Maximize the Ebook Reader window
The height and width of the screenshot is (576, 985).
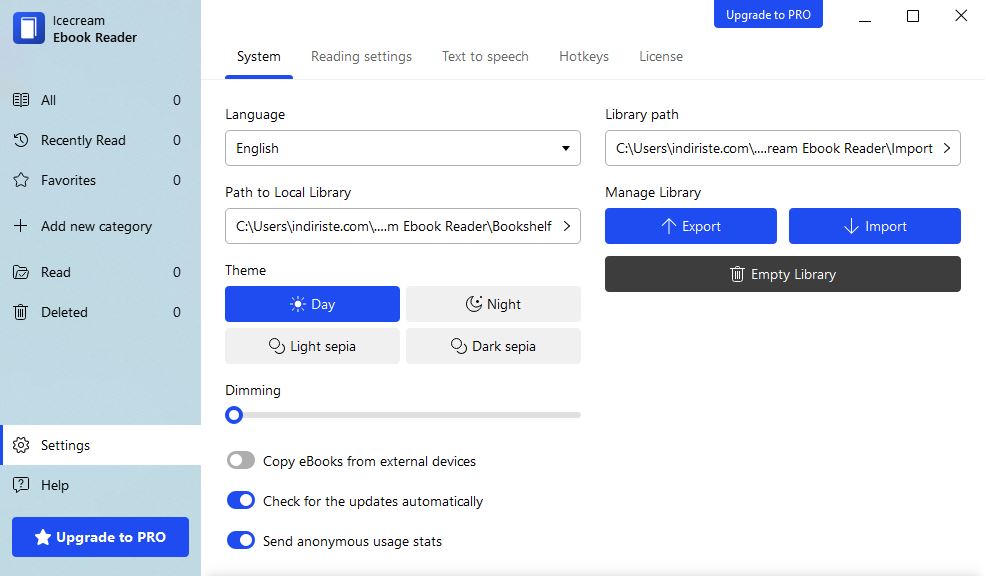[913, 16]
